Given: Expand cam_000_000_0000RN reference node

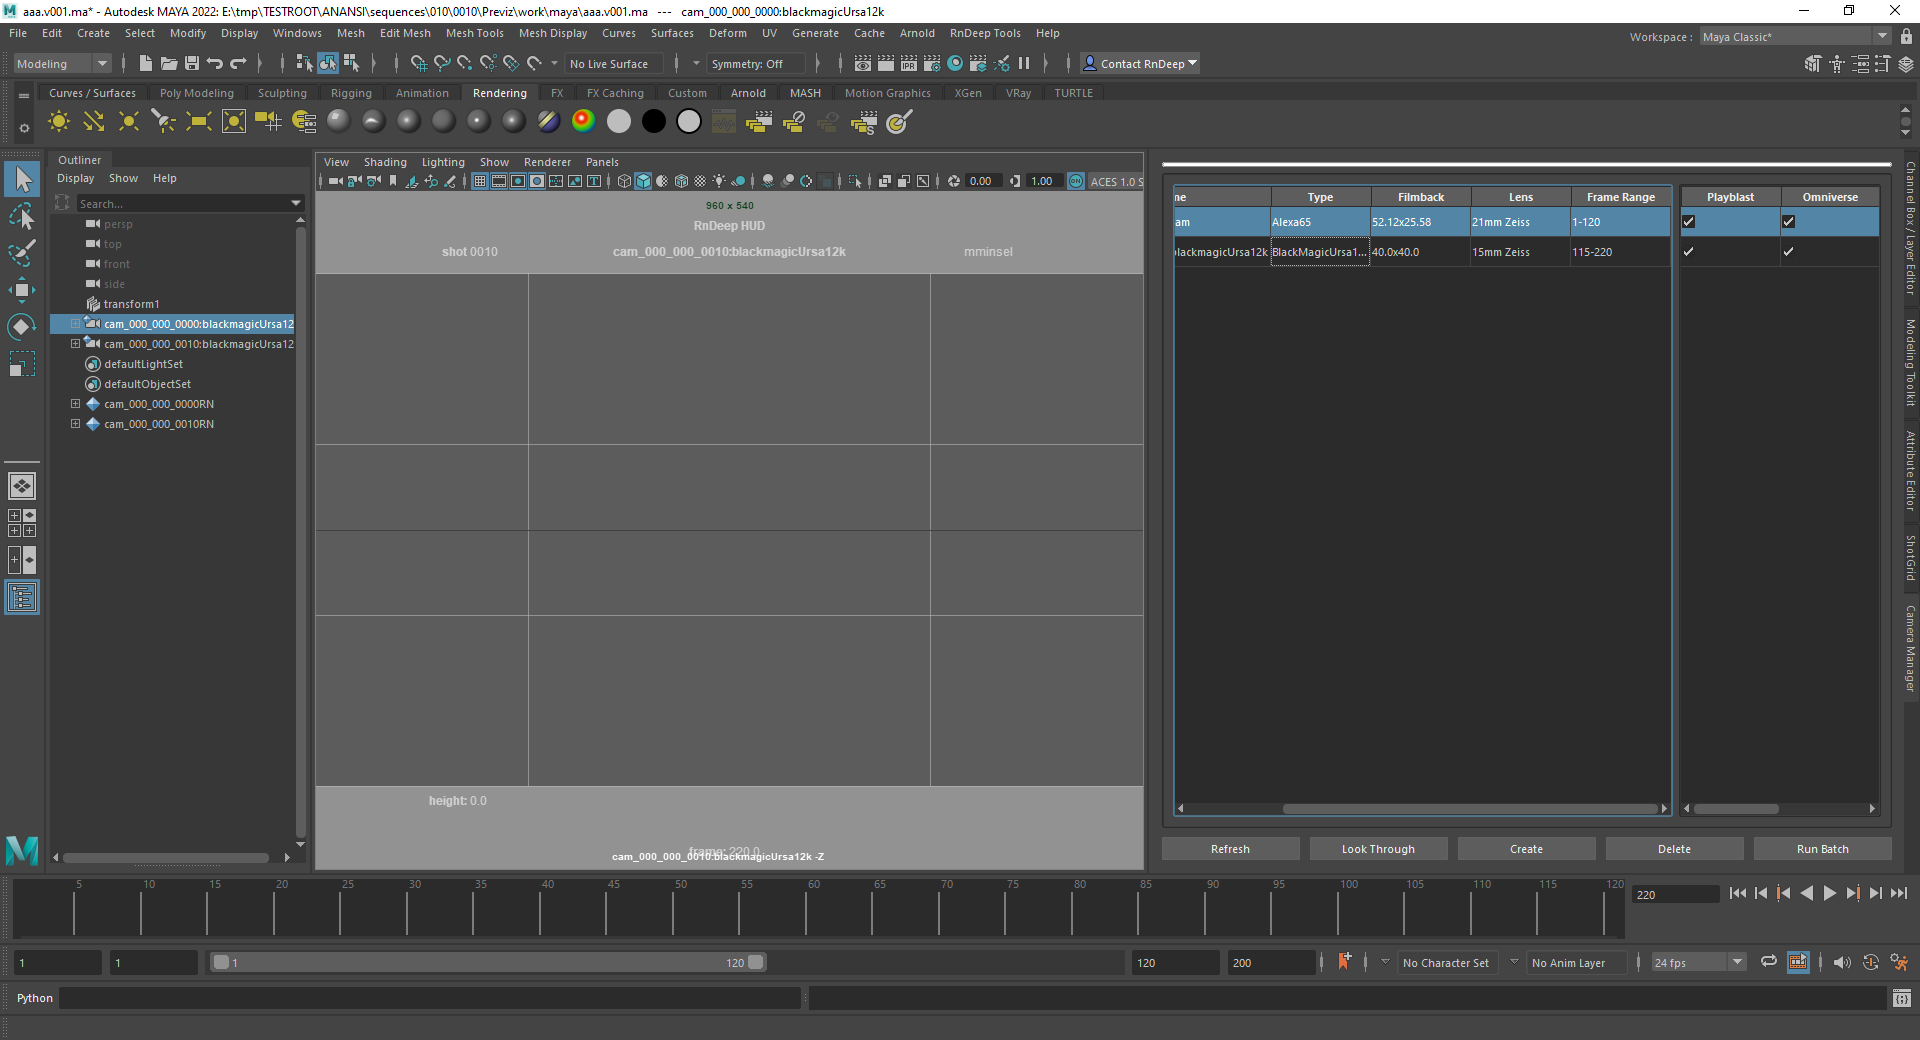Looking at the screenshot, I should [75, 404].
